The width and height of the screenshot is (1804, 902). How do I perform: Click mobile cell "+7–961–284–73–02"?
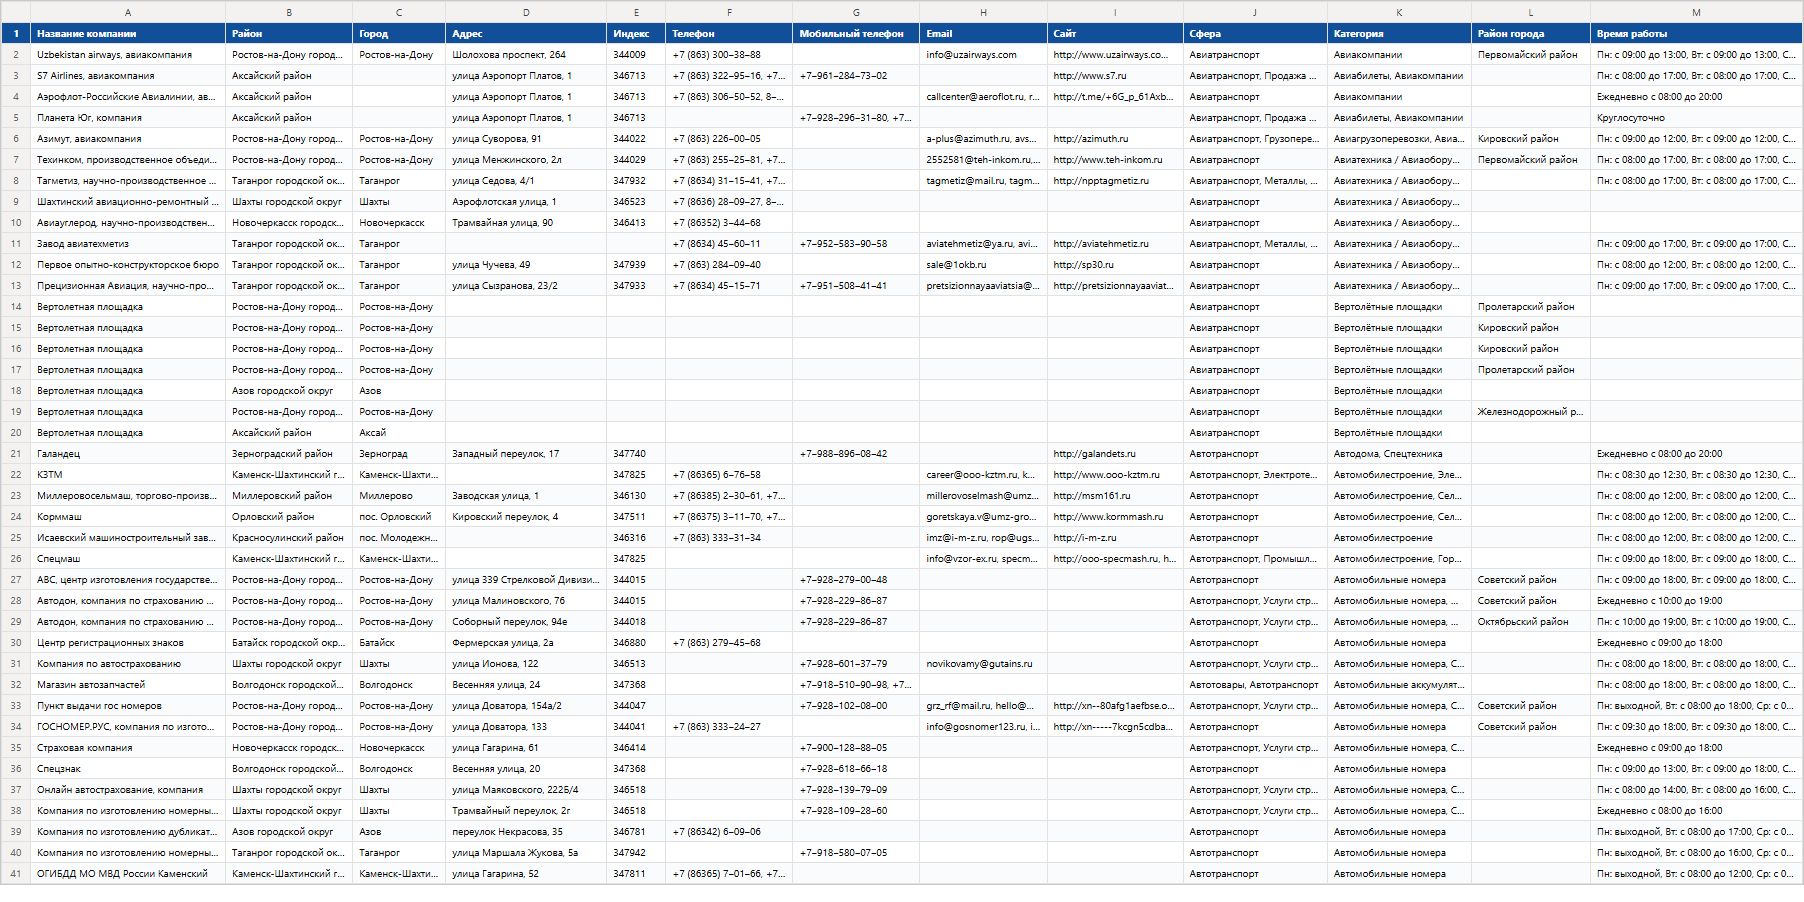[x=856, y=76]
